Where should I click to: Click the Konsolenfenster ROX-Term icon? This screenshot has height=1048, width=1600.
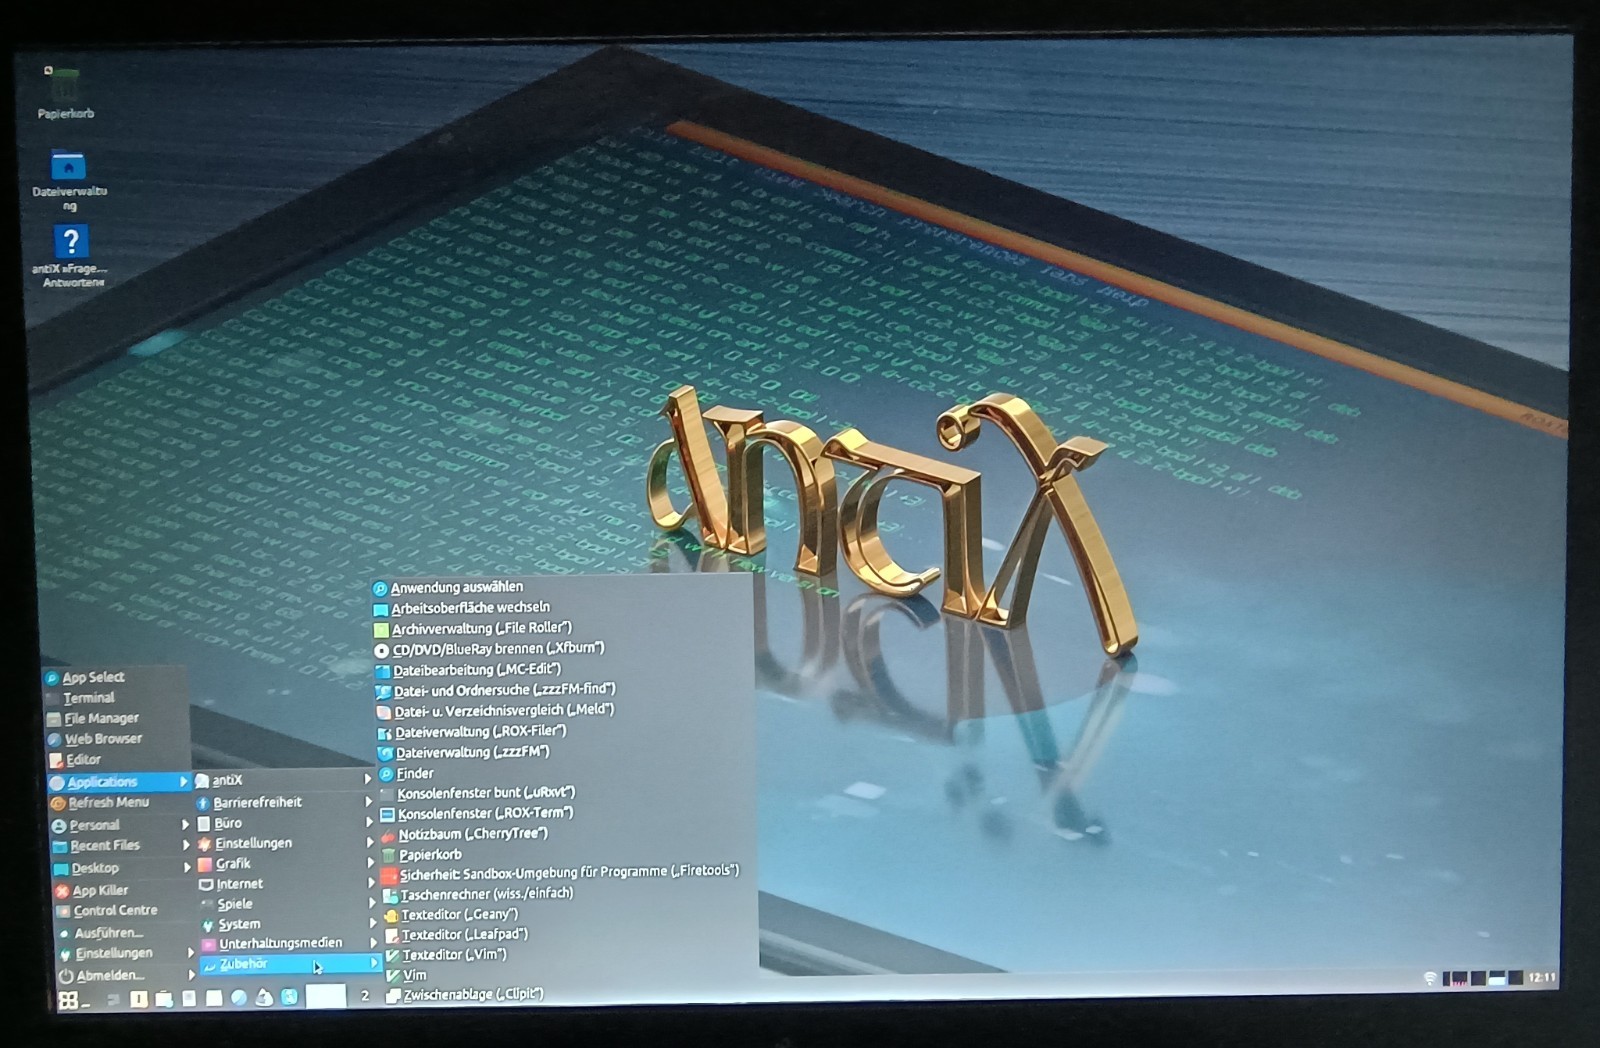pos(388,815)
